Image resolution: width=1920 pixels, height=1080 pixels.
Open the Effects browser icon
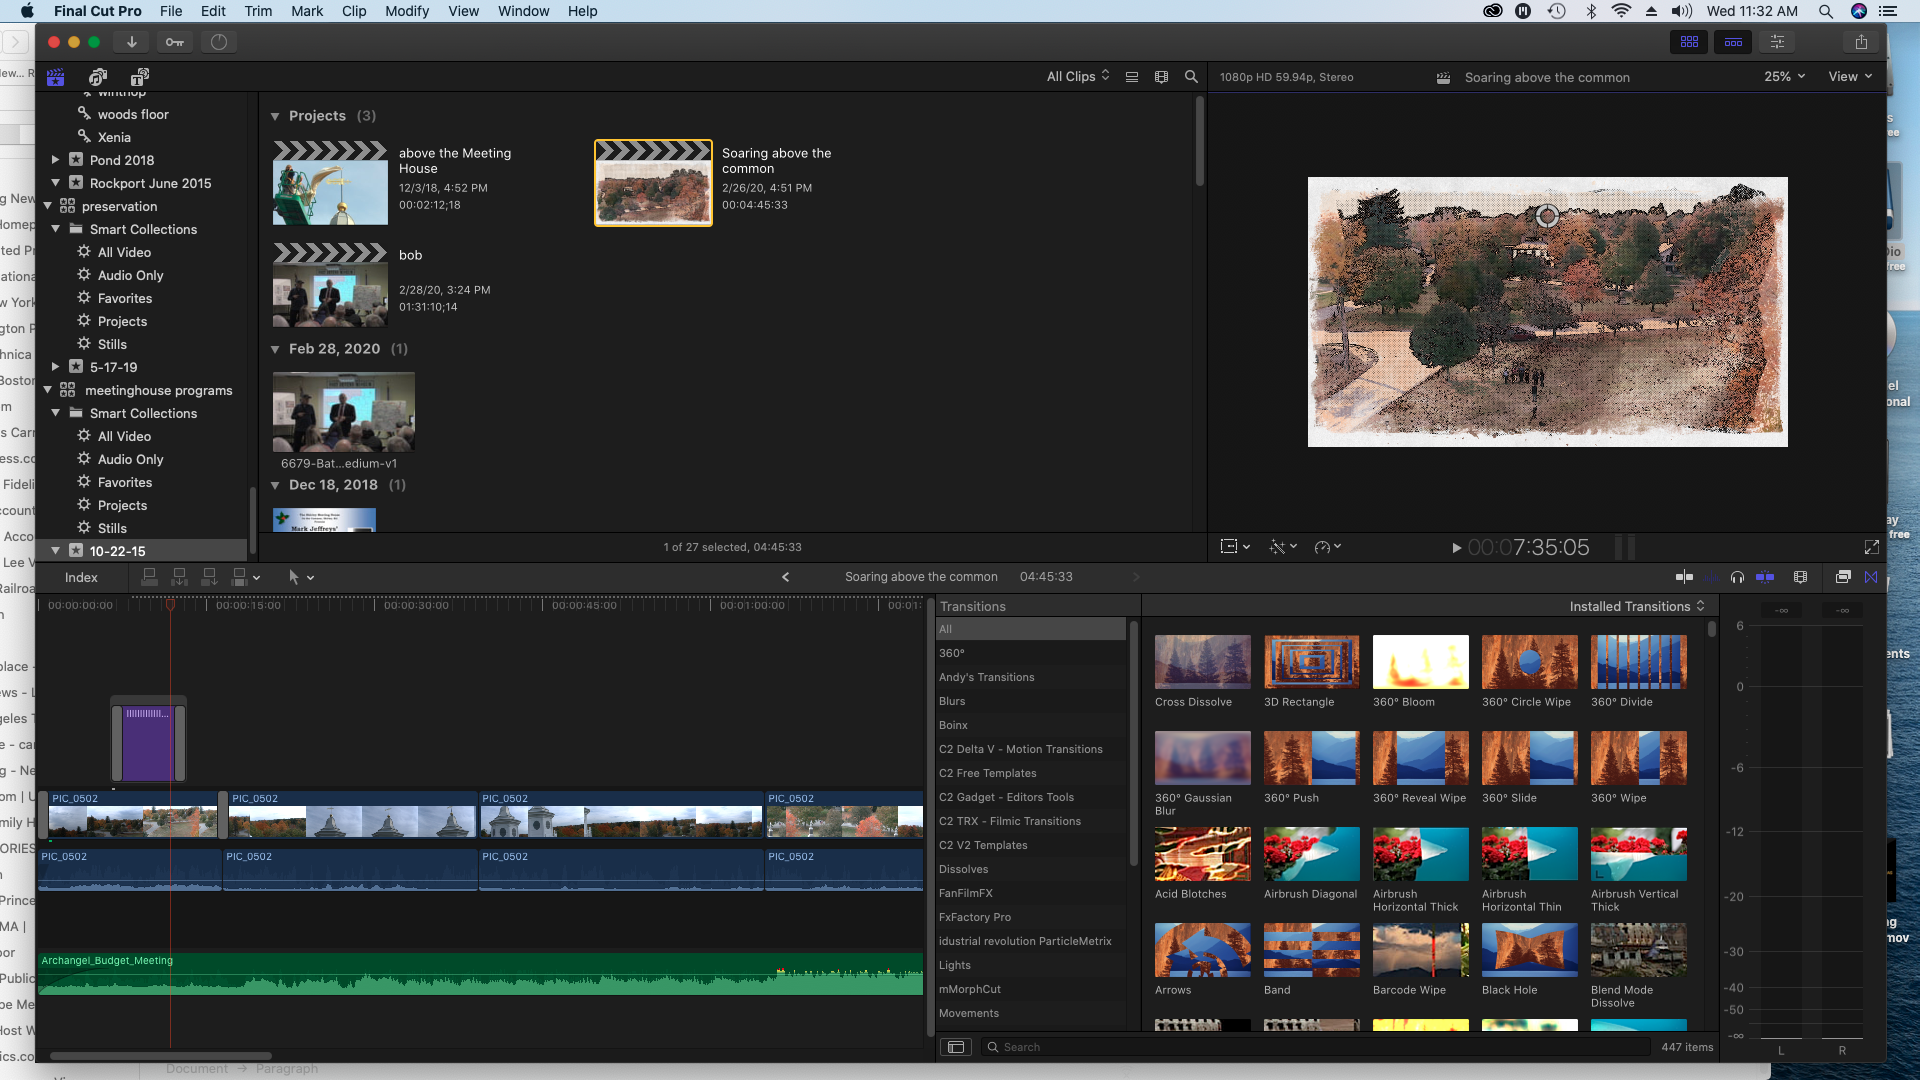[x=1842, y=577]
